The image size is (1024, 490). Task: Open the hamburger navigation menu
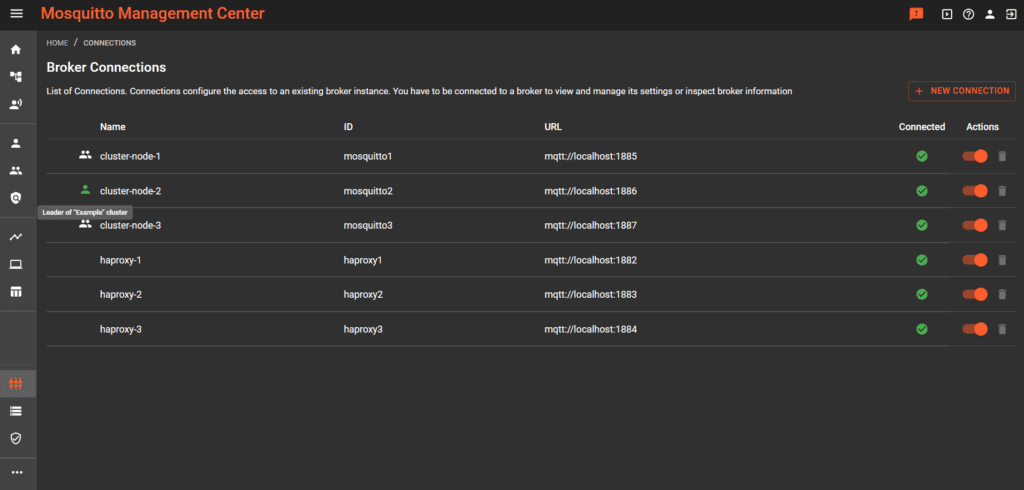pos(15,14)
